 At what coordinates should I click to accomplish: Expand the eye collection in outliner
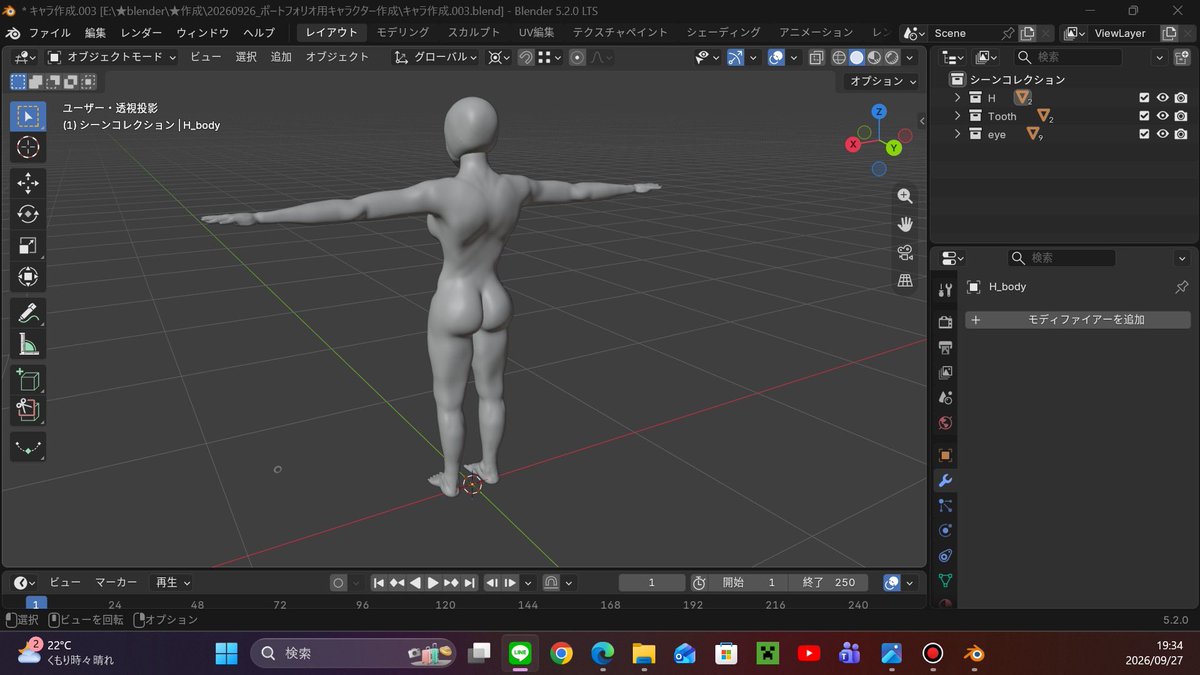pyautogui.click(x=957, y=134)
